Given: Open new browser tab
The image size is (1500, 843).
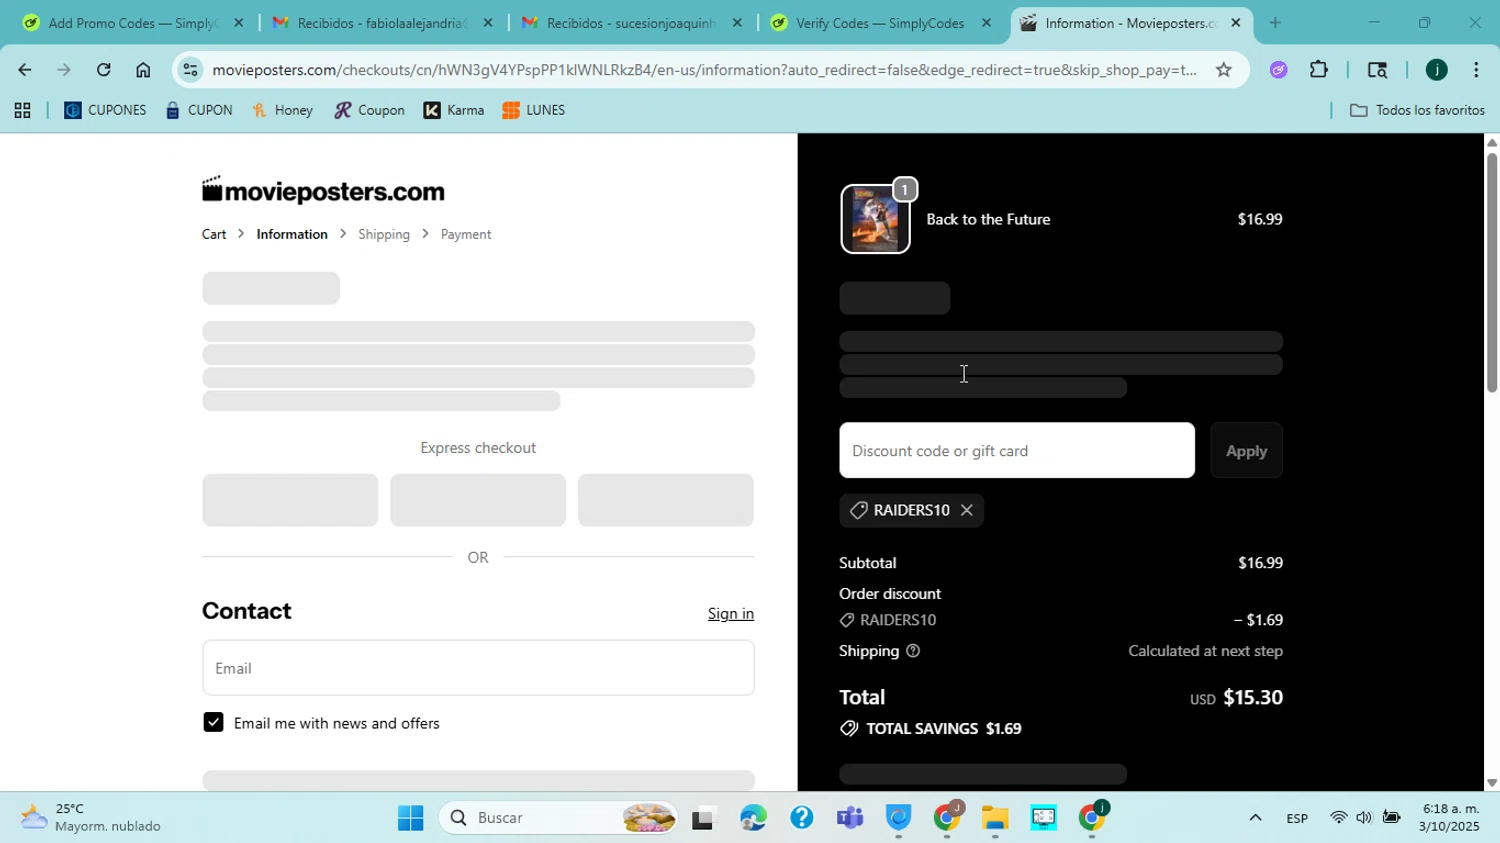Looking at the screenshot, I should coord(1275,23).
